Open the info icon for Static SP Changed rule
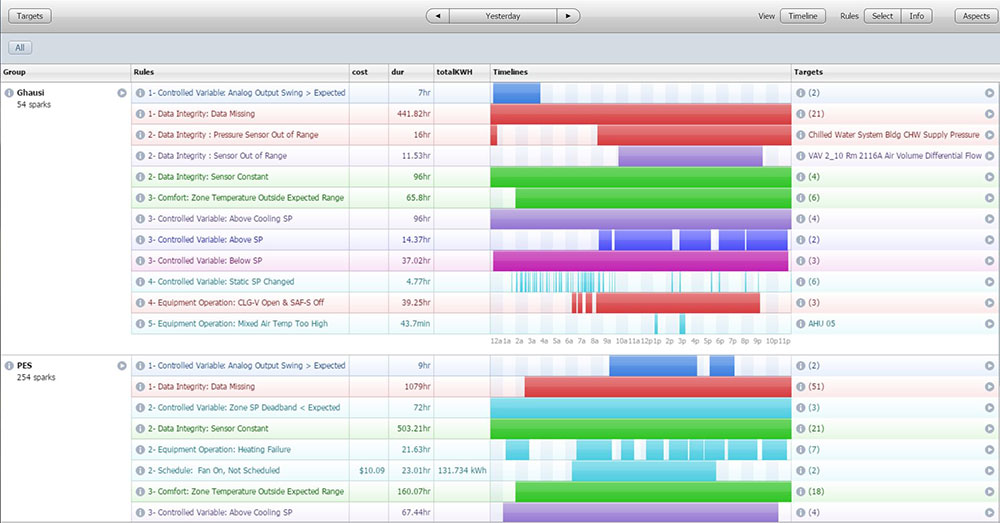The image size is (1000, 523). tap(140, 281)
